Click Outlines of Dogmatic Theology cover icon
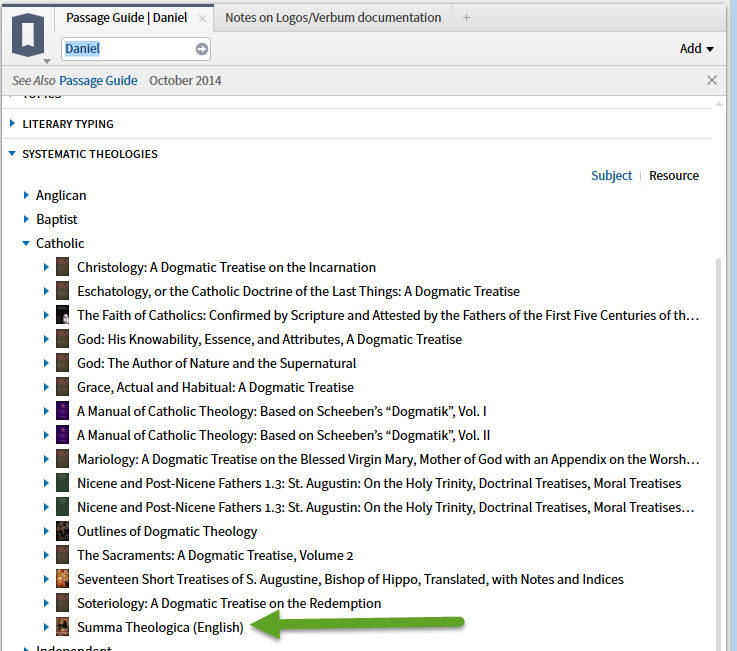The height and width of the screenshot is (651, 737). coord(63,531)
